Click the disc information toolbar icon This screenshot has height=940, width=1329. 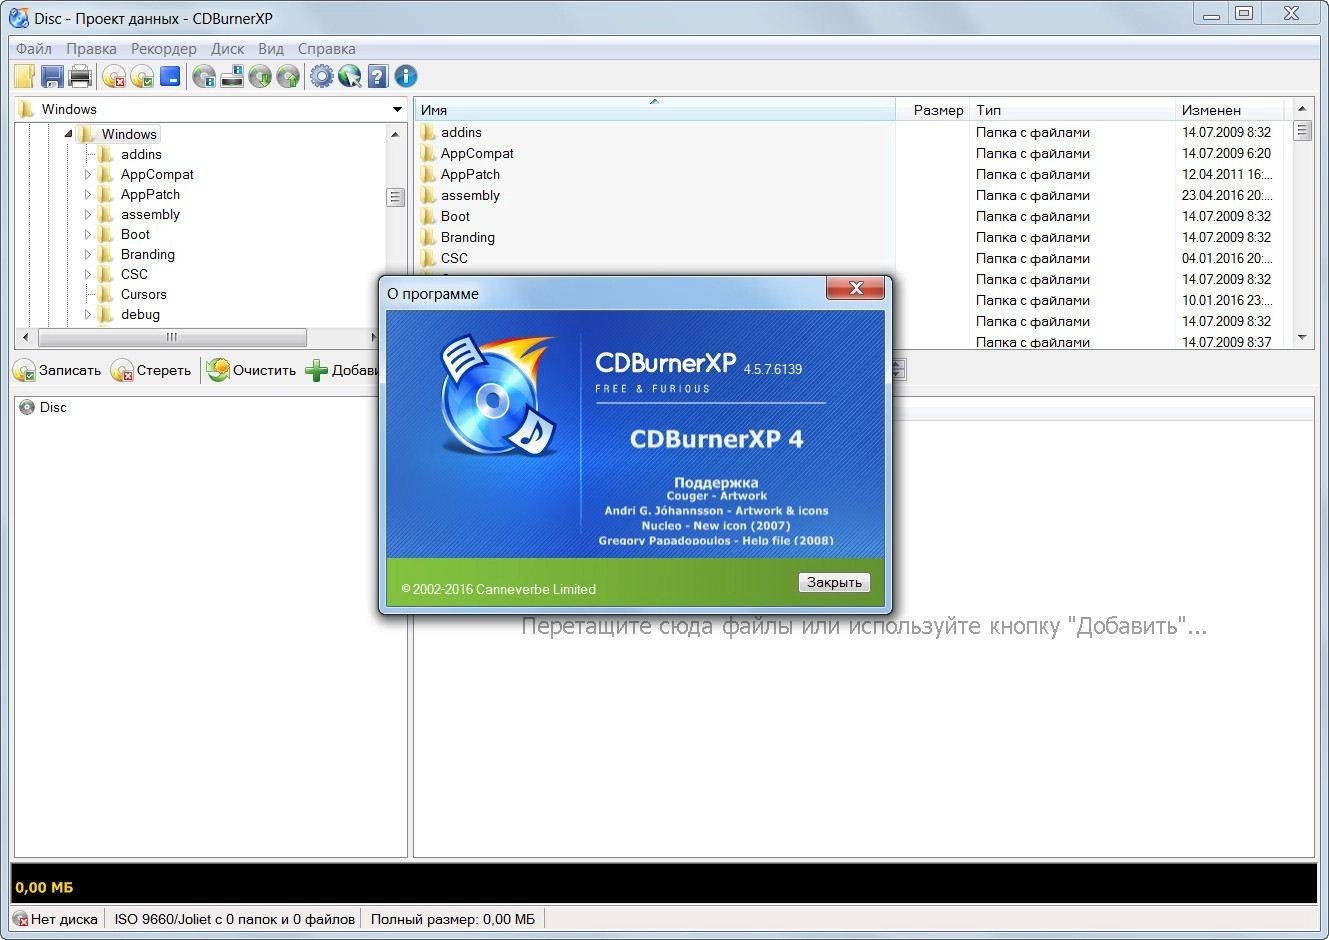[204, 76]
